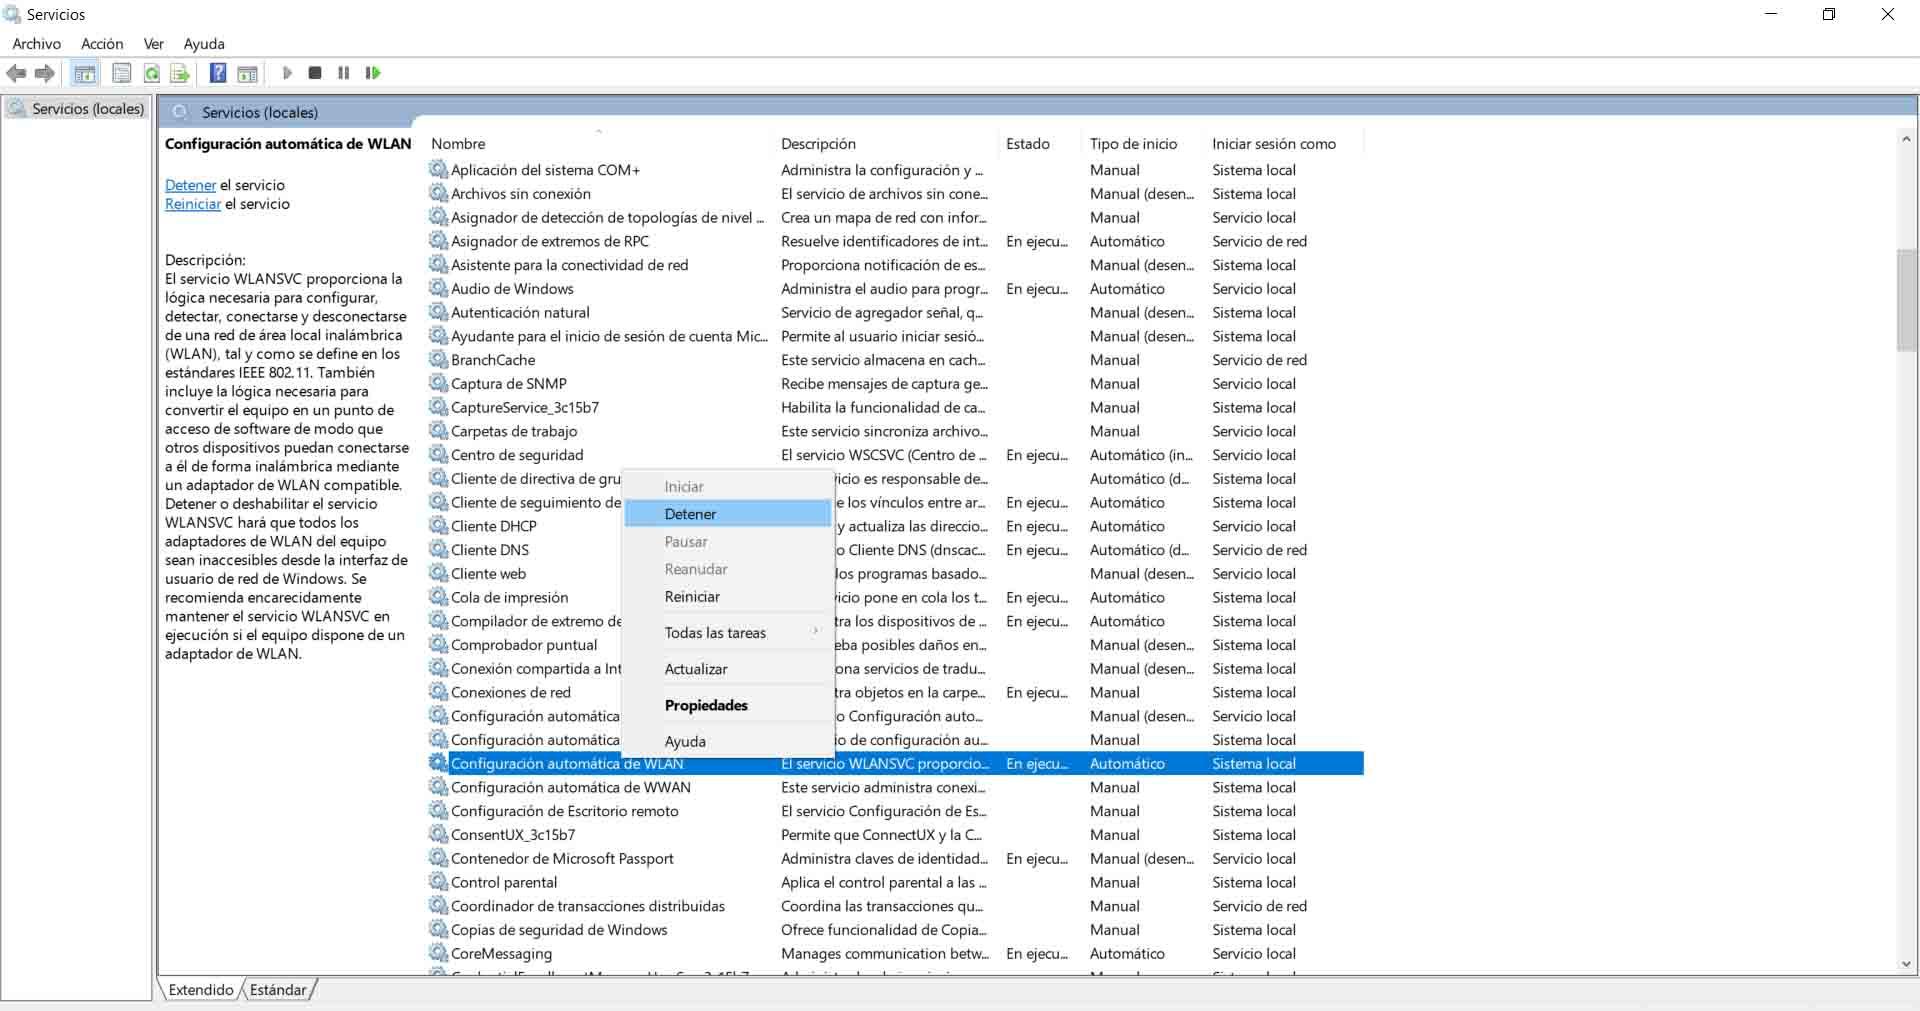This screenshot has height=1011, width=1920.
Task: Refresh the list using the toolbar icon
Action: point(151,73)
